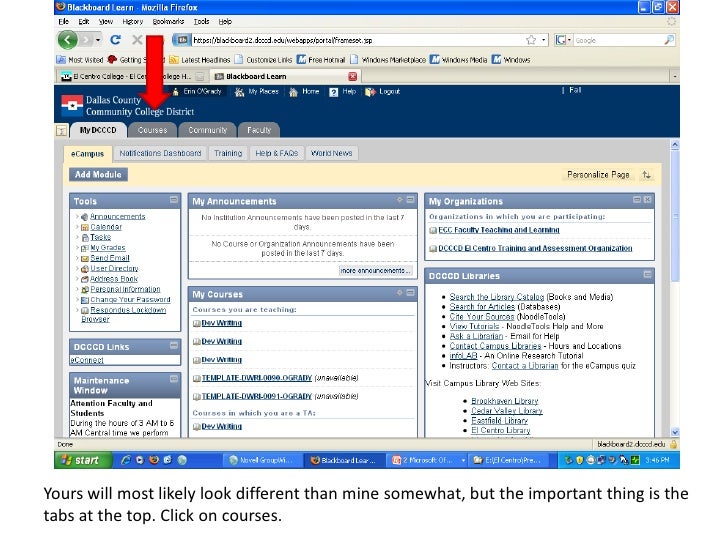This screenshot has width=728, height=546.
Task: Open Blackboard Learn taskbar item
Action: (343, 460)
